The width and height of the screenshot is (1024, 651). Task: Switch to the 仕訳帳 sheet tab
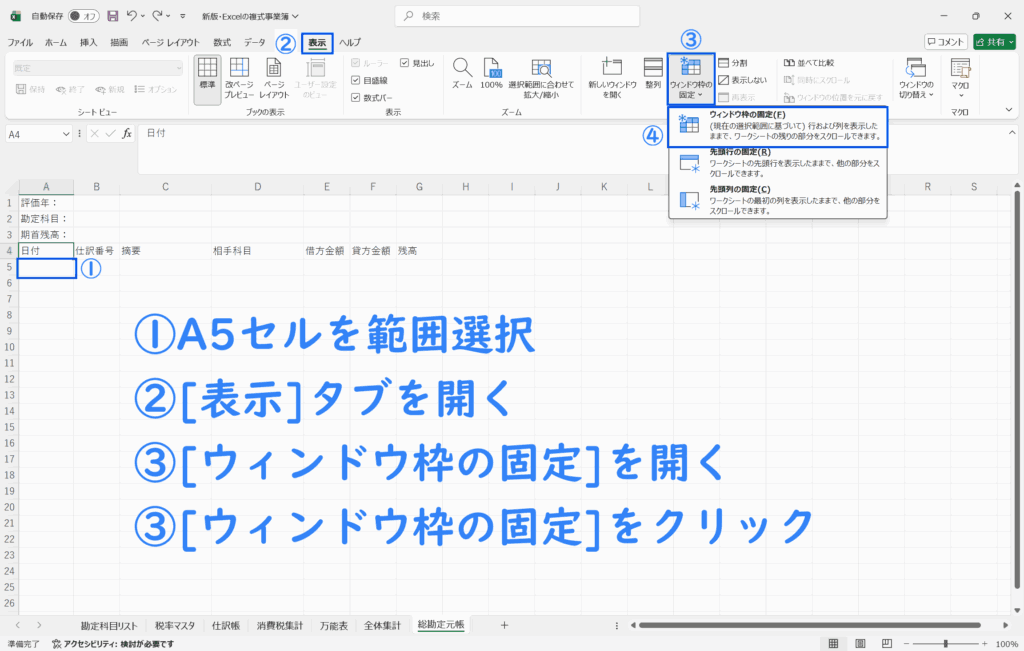(x=225, y=625)
